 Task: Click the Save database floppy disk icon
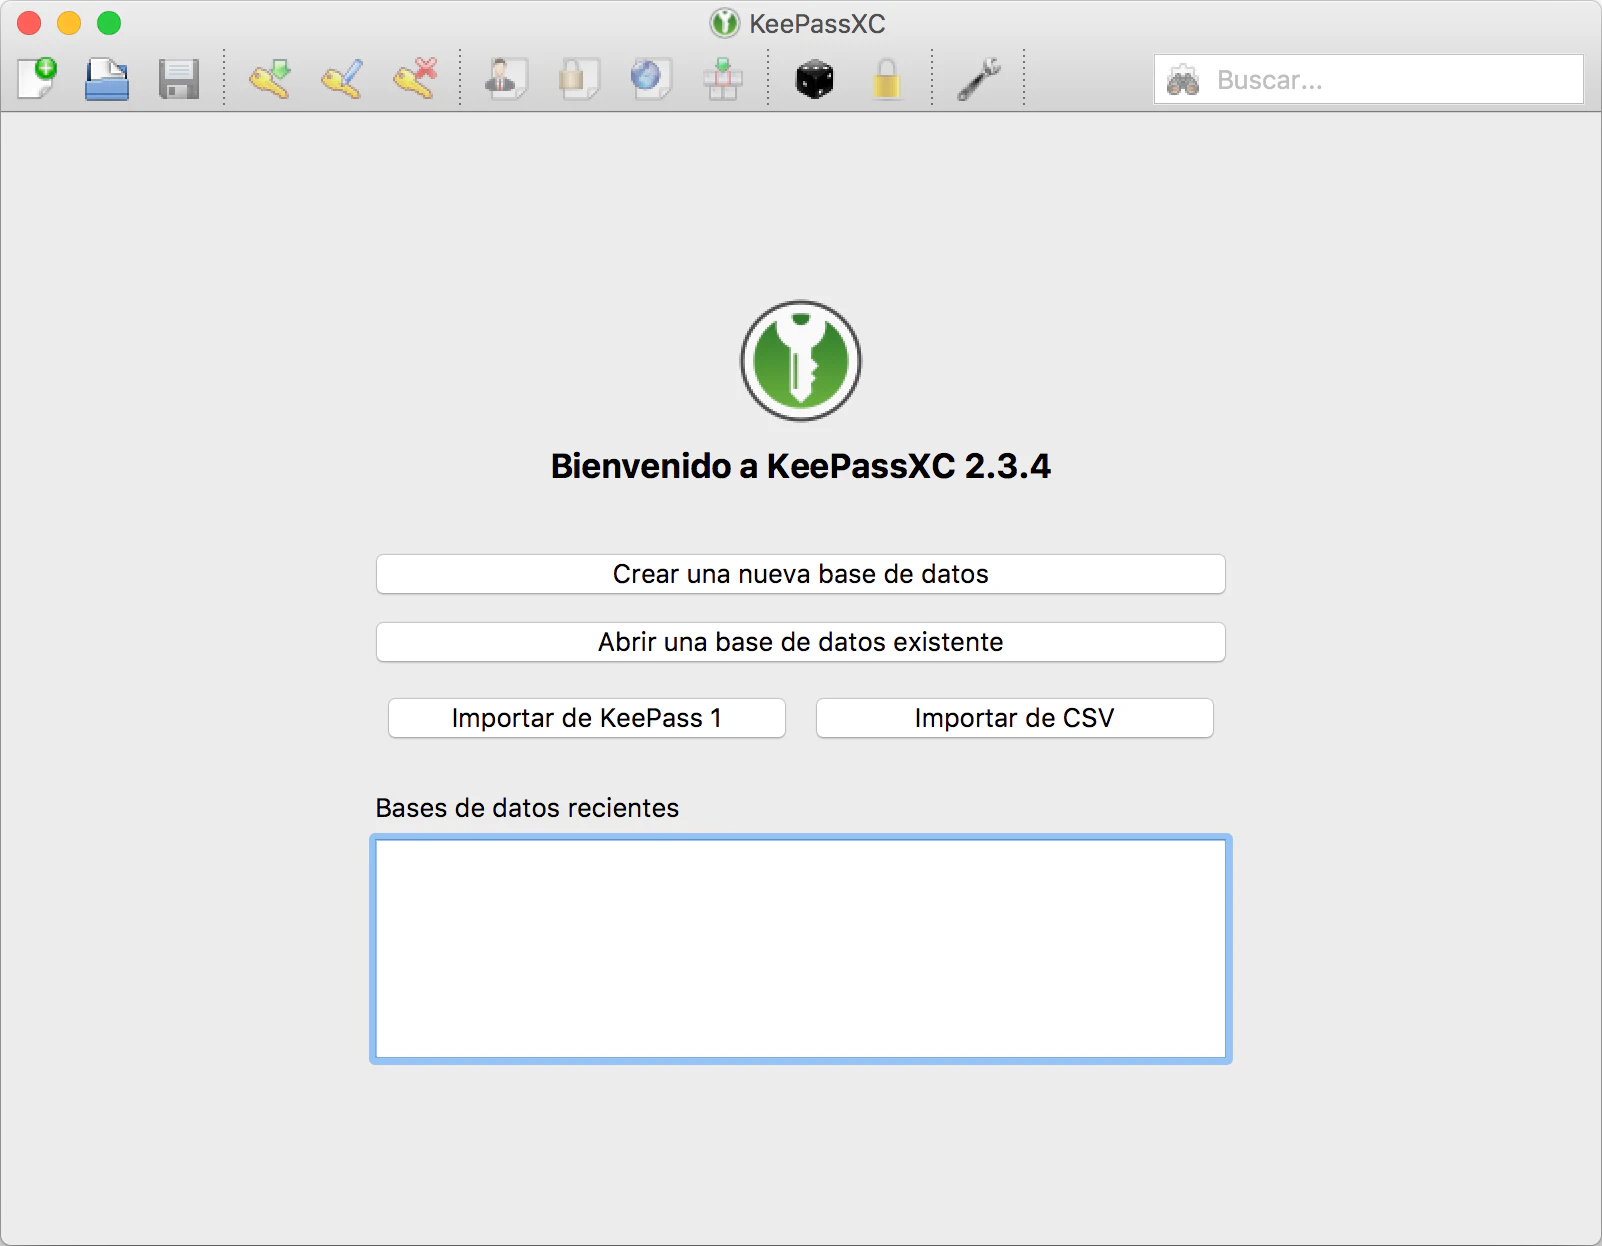179,79
